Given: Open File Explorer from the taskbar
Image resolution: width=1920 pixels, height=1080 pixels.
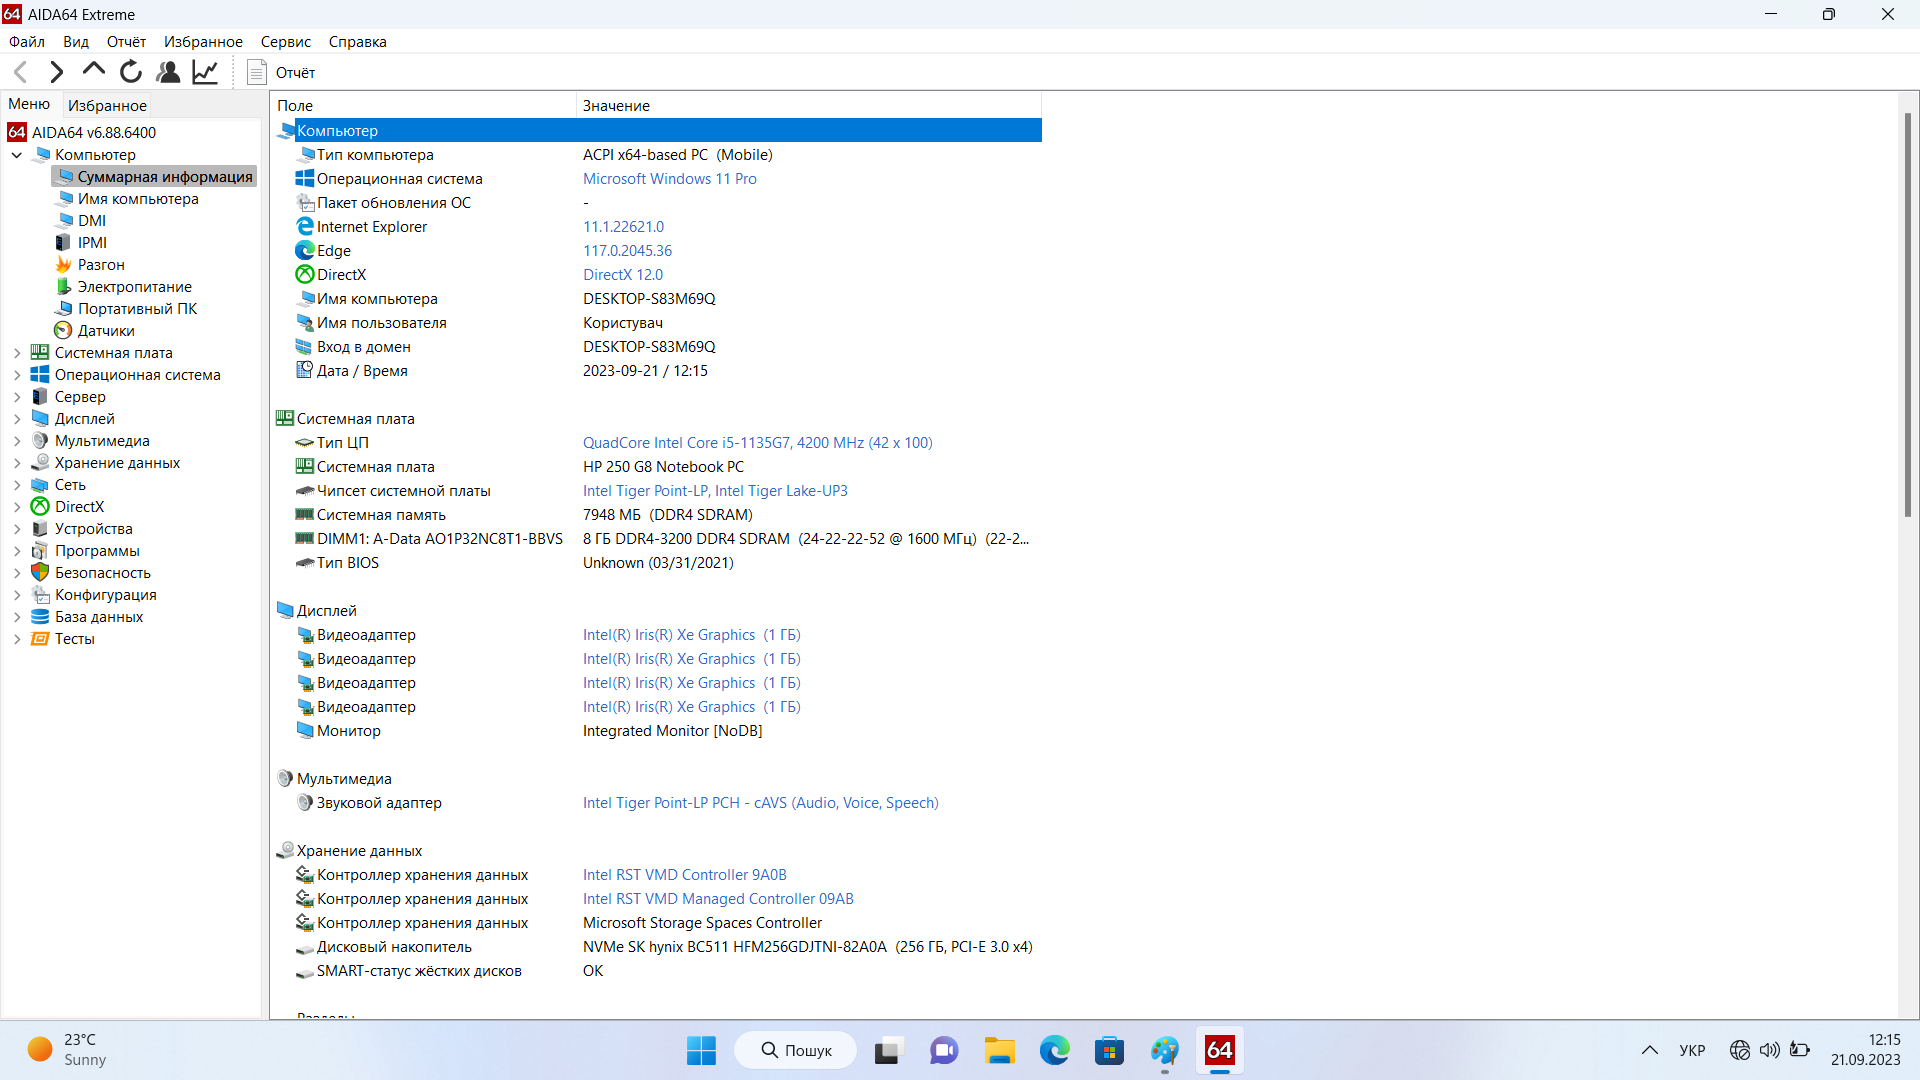Looking at the screenshot, I should pos(999,1050).
